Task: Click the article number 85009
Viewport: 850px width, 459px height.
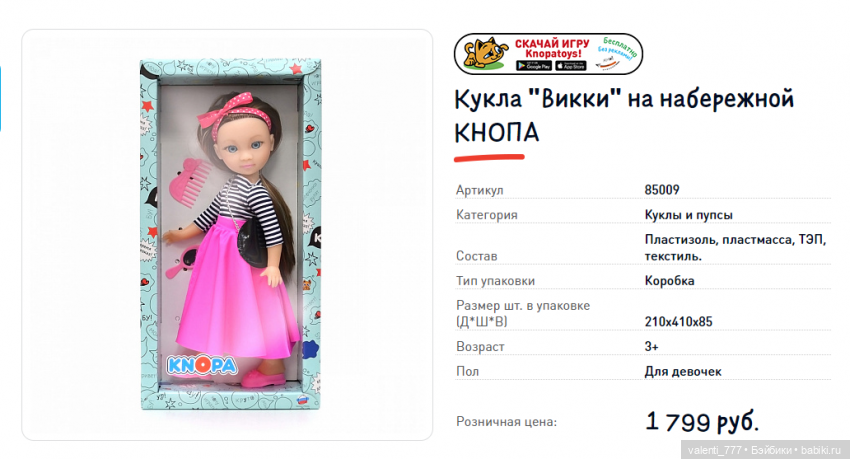Action: tap(662, 190)
